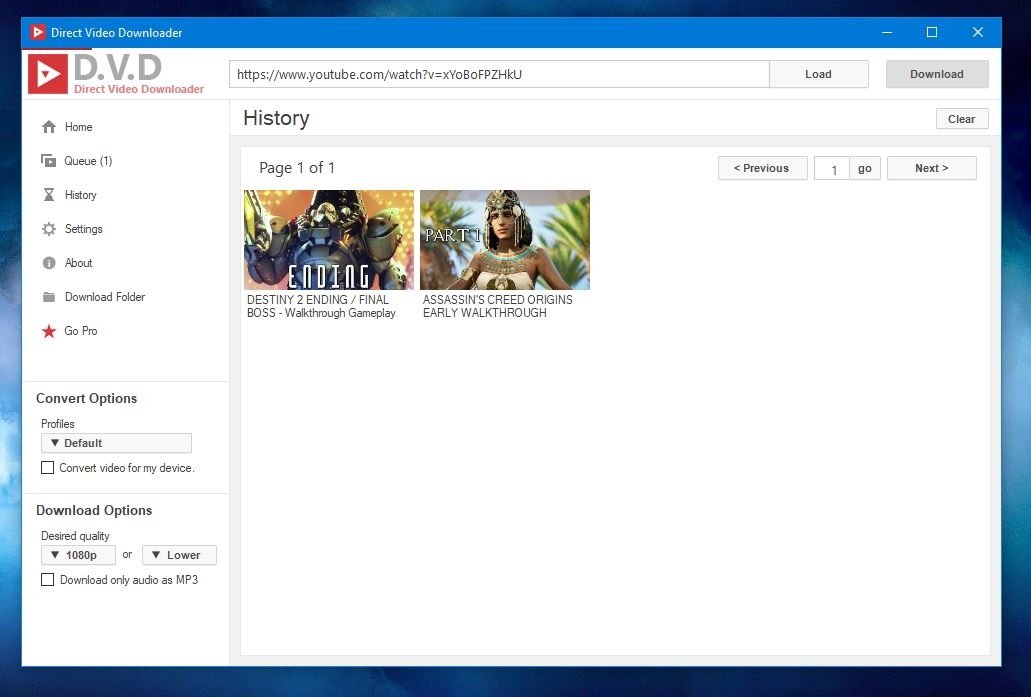This screenshot has height=697, width=1031.
Task: Click the Load button
Action: [819, 74]
